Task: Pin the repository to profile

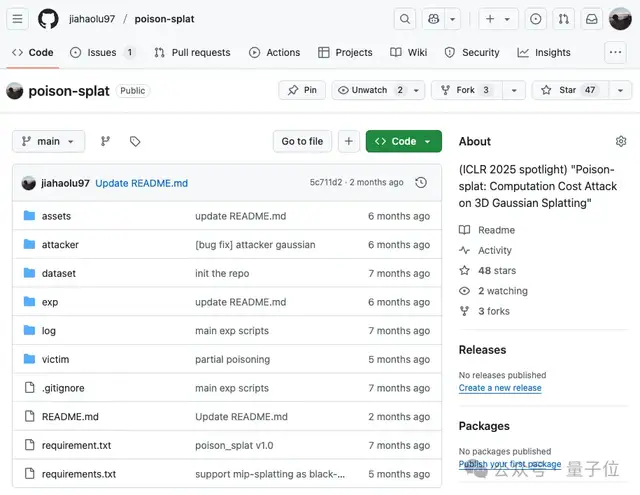Action: pos(302,90)
